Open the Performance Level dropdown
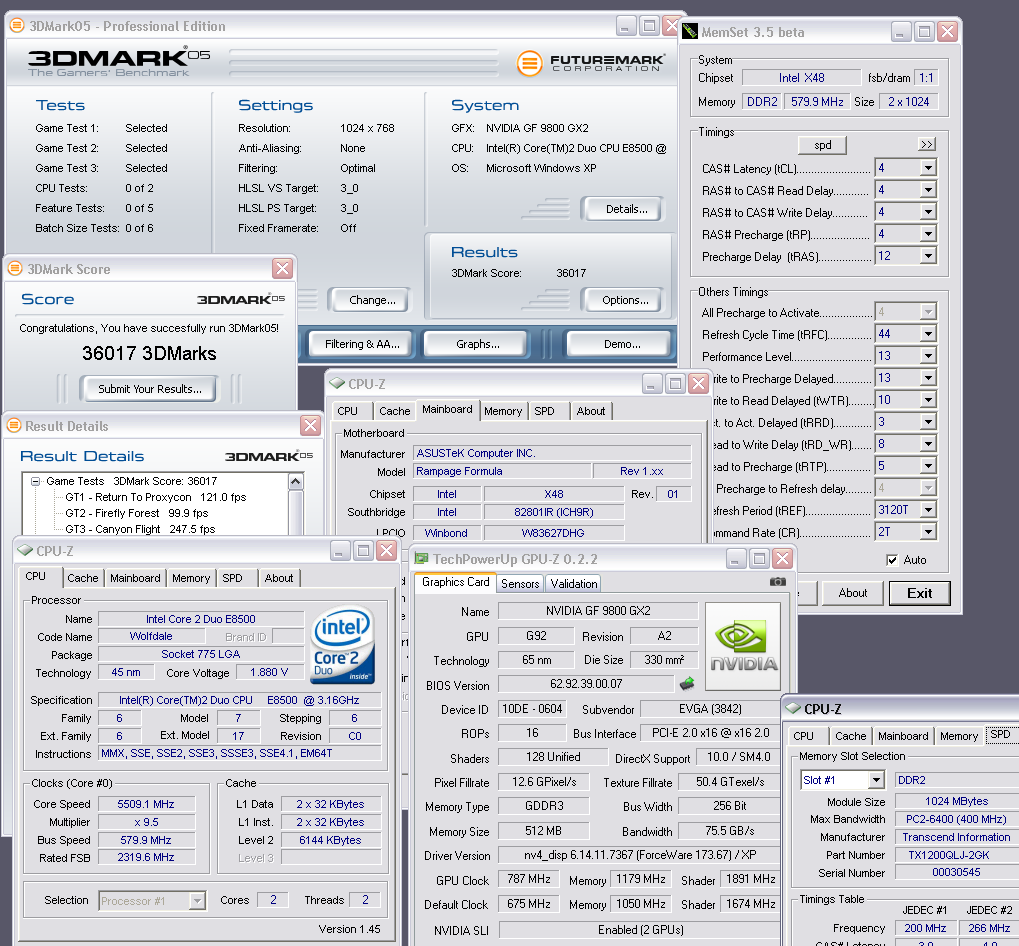 tap(927, 355)
